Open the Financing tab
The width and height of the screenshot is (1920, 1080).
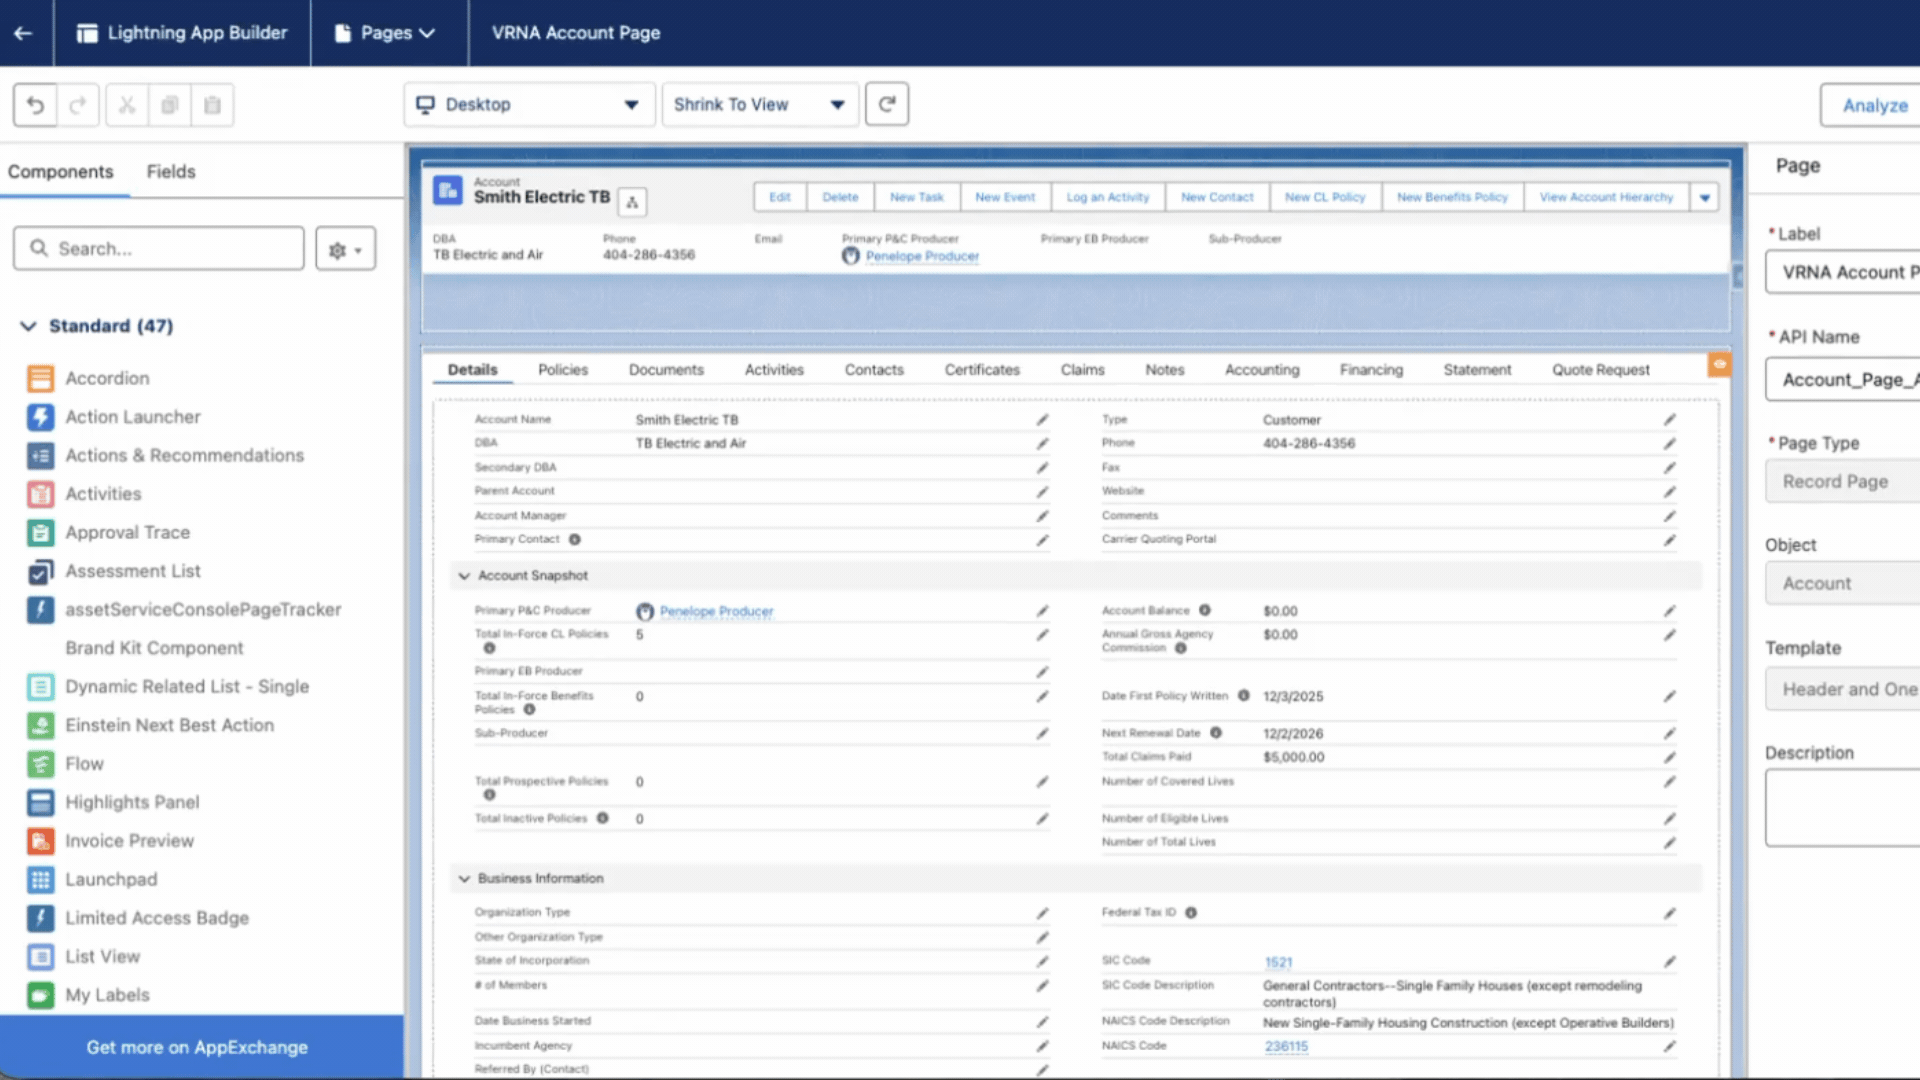click(1371, 370)
